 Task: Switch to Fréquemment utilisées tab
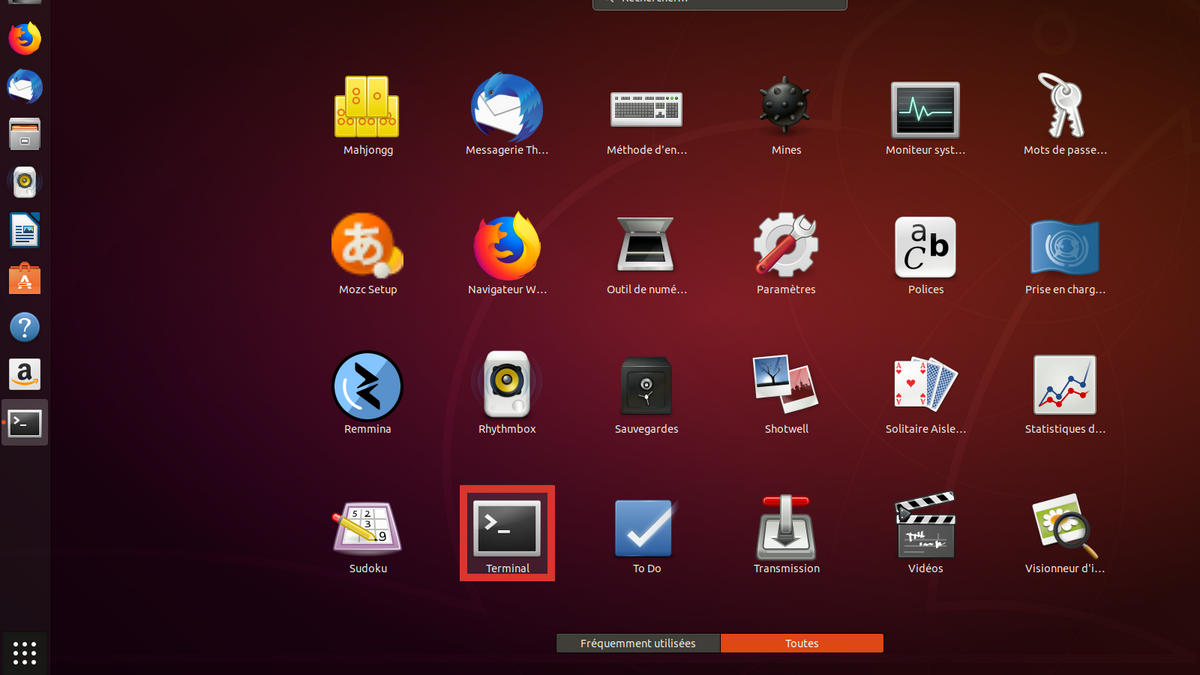[x=638, y=643]
